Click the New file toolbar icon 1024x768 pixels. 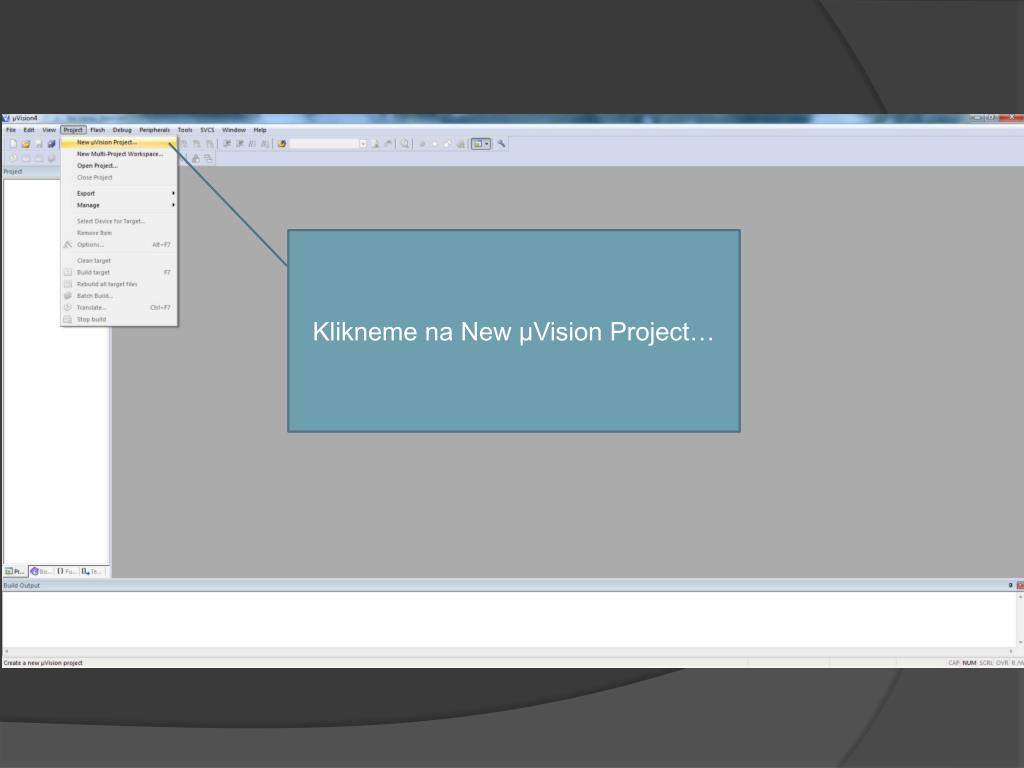click(12, 144)
